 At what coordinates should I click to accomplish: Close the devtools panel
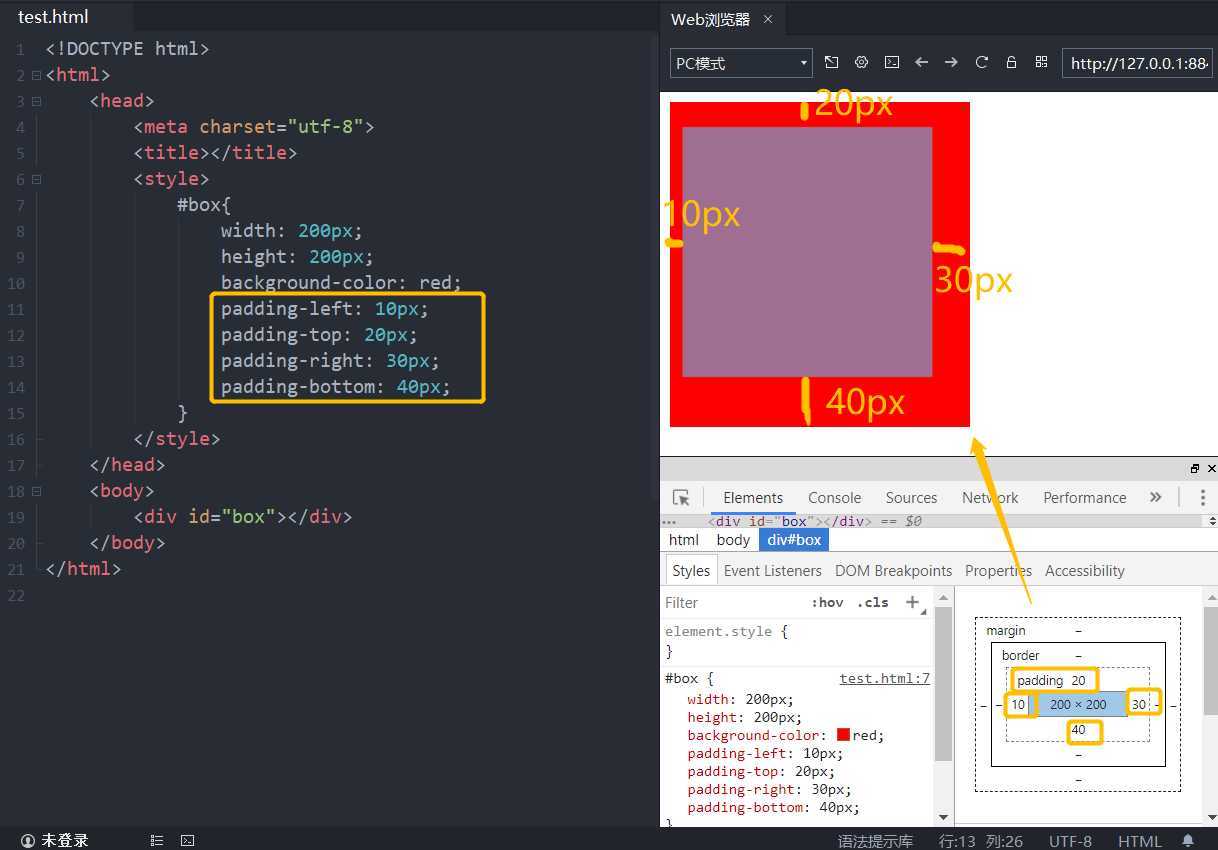click(1212, 468)
